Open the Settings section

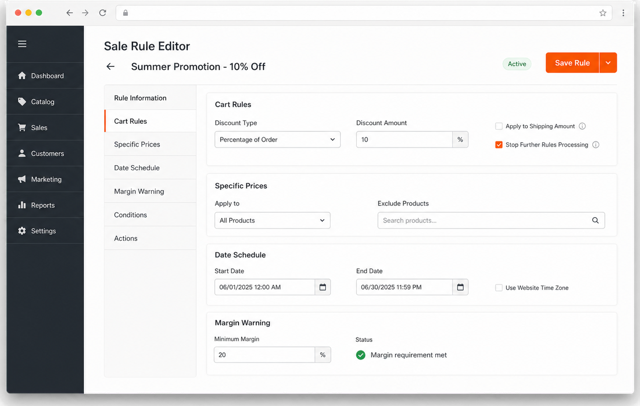[45, 231]
